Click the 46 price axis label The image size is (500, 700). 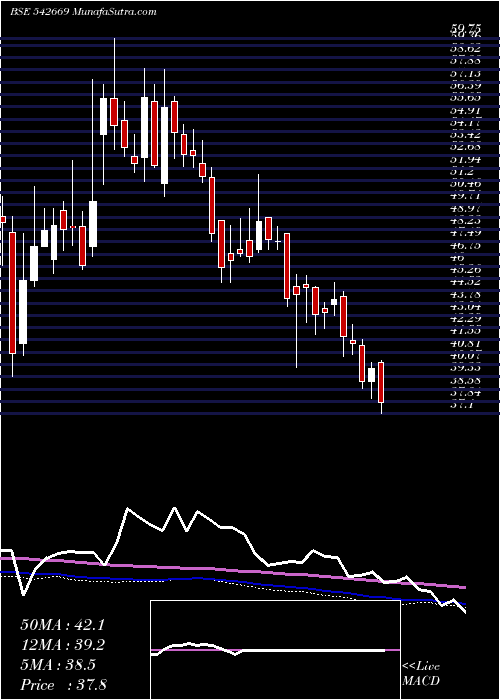click(x=457, y=258)
